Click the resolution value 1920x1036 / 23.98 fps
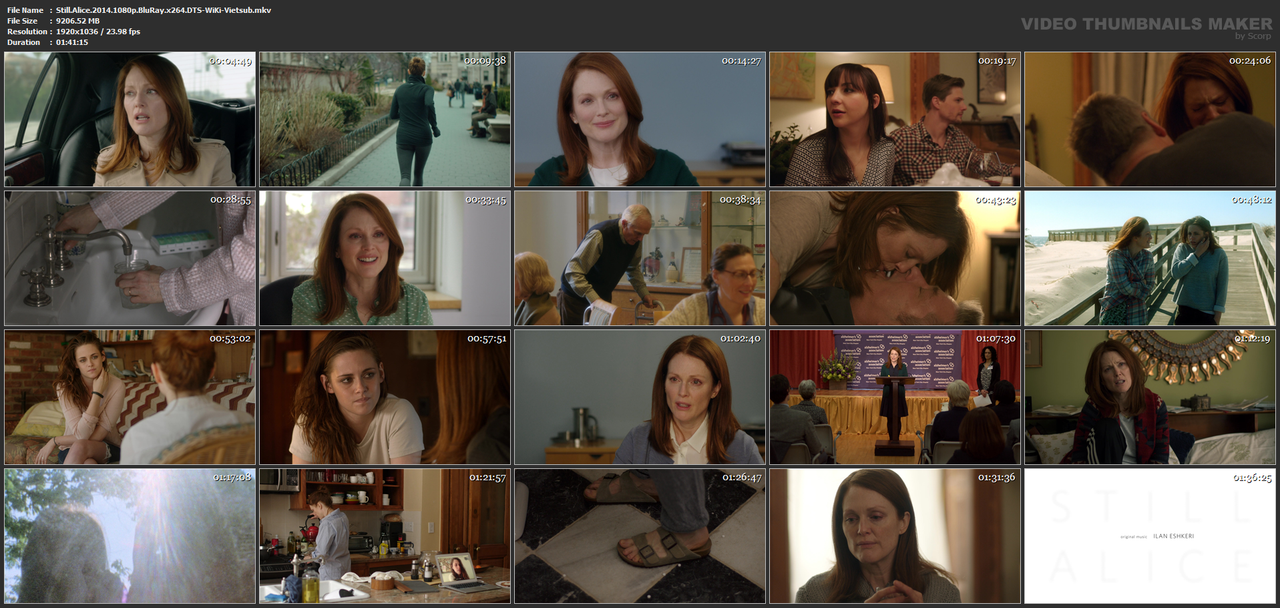The image size is (1280, 608). (98, 31)
